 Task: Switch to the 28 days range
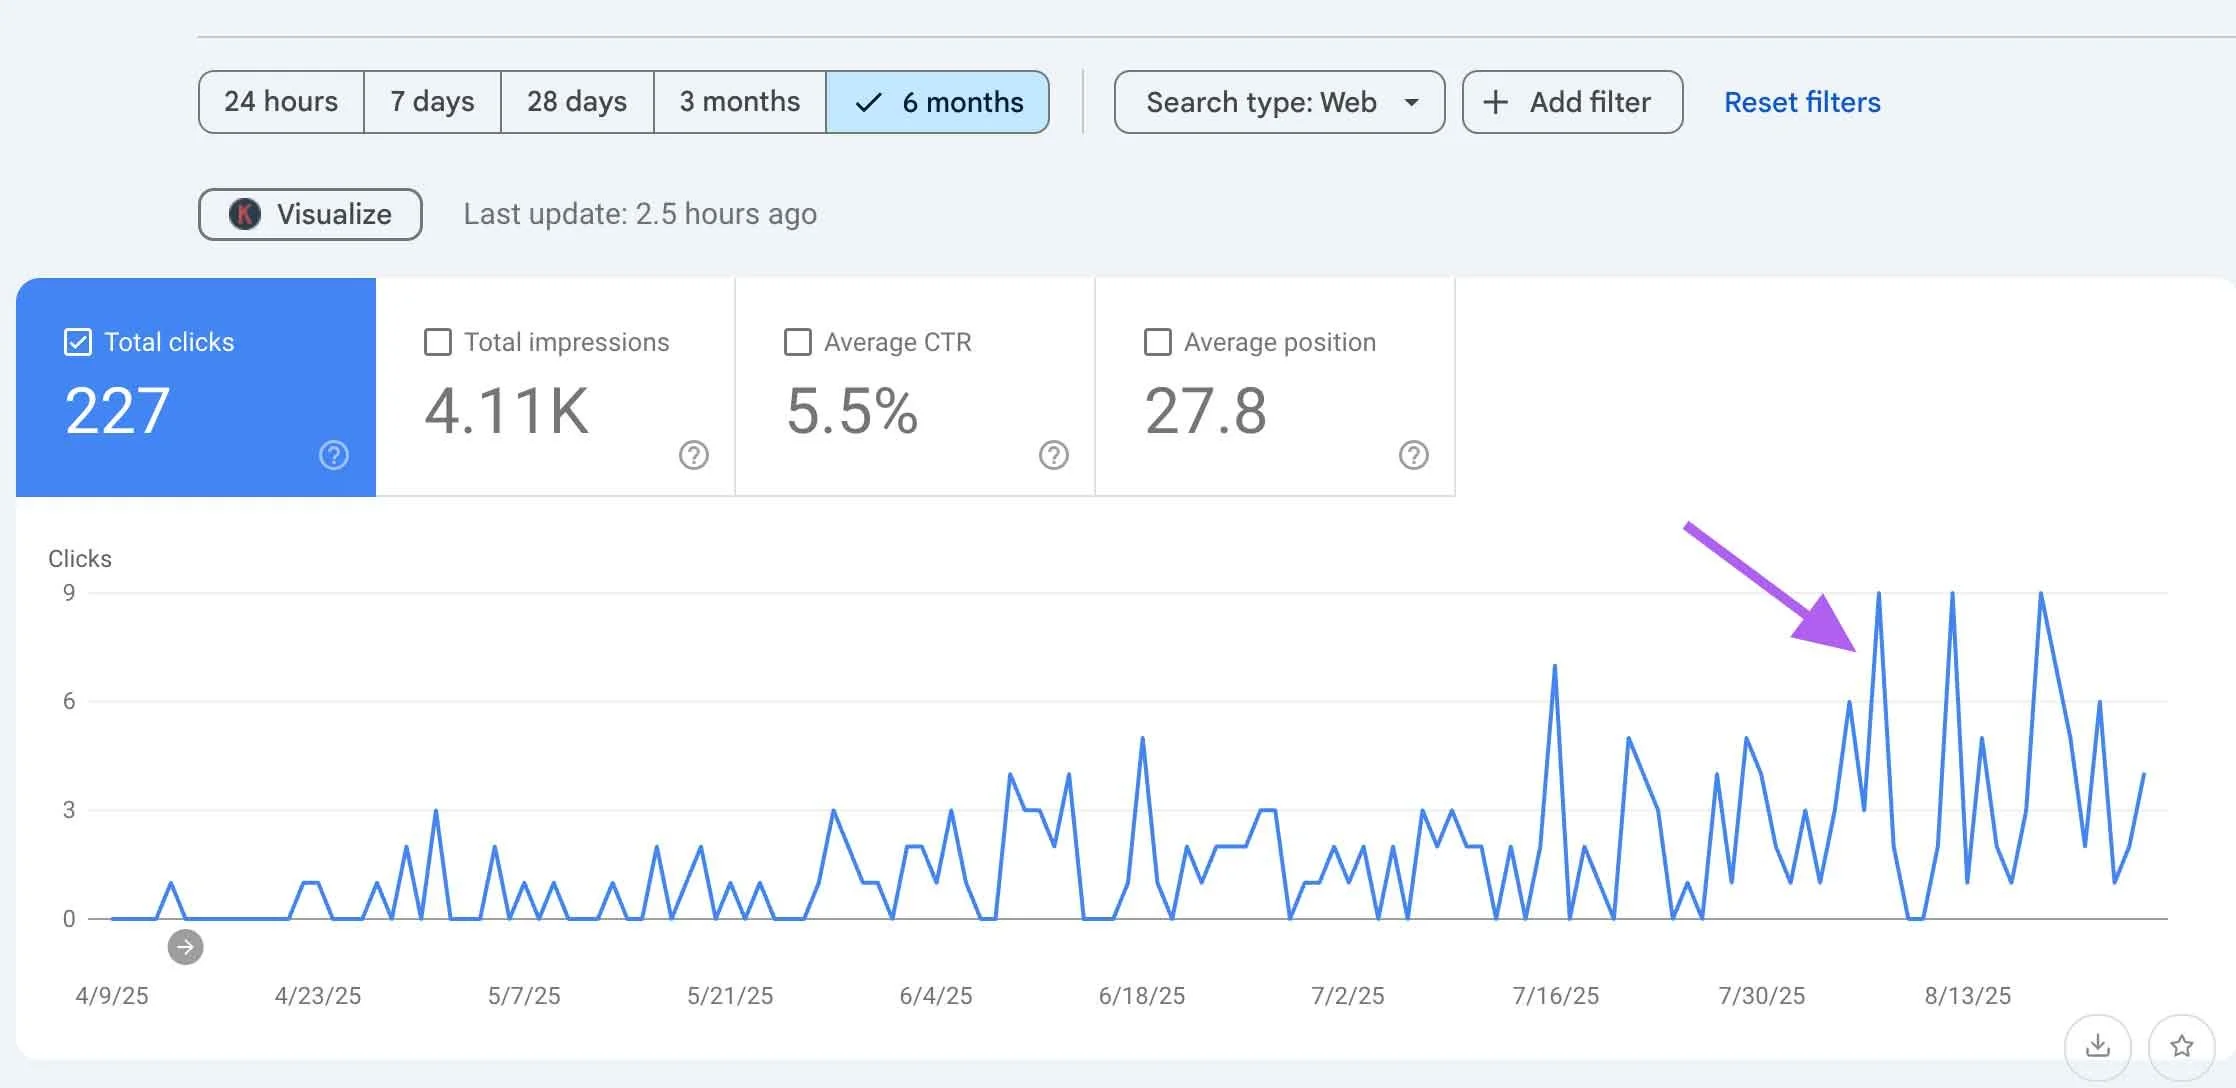coord(577,102)
